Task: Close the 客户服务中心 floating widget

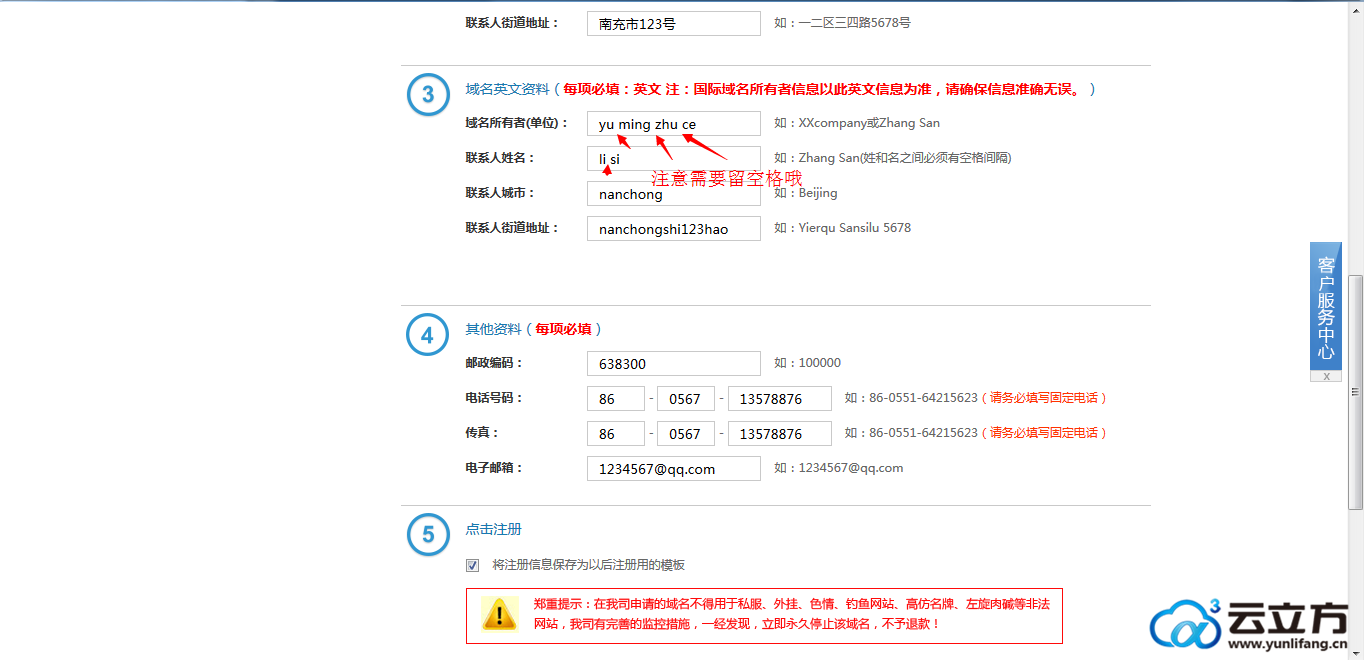Action: 1326,377
